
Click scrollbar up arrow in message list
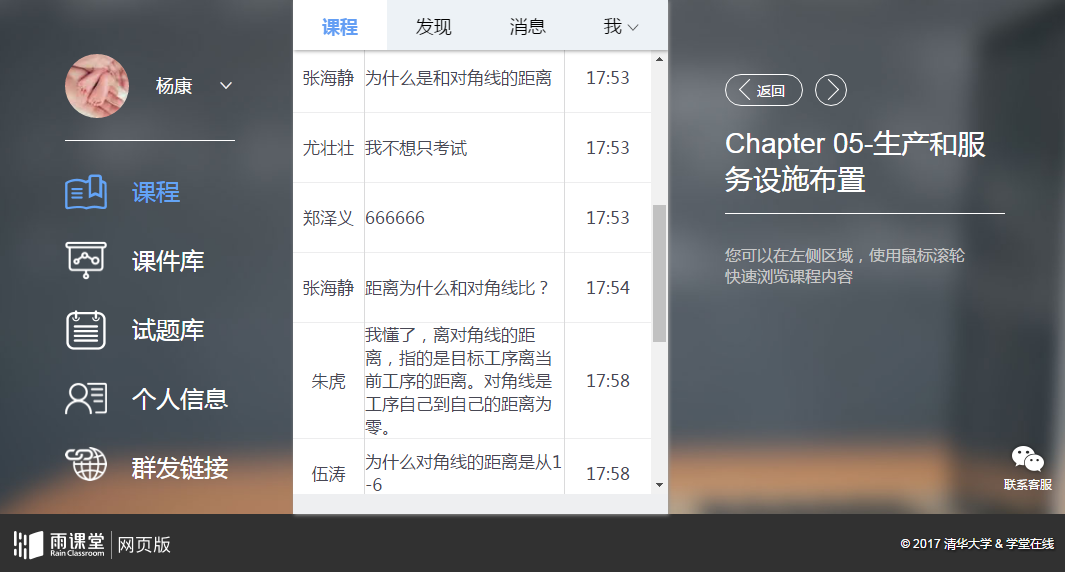659,60
